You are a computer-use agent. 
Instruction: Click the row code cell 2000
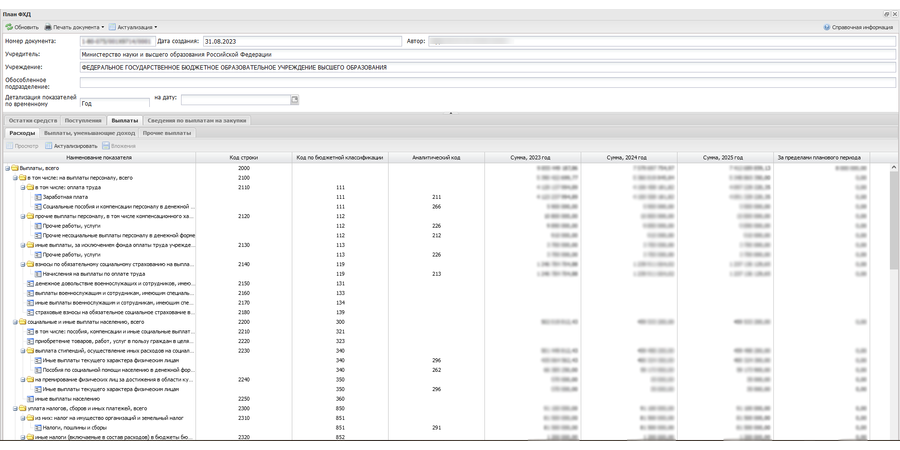(x=244, y=168)
